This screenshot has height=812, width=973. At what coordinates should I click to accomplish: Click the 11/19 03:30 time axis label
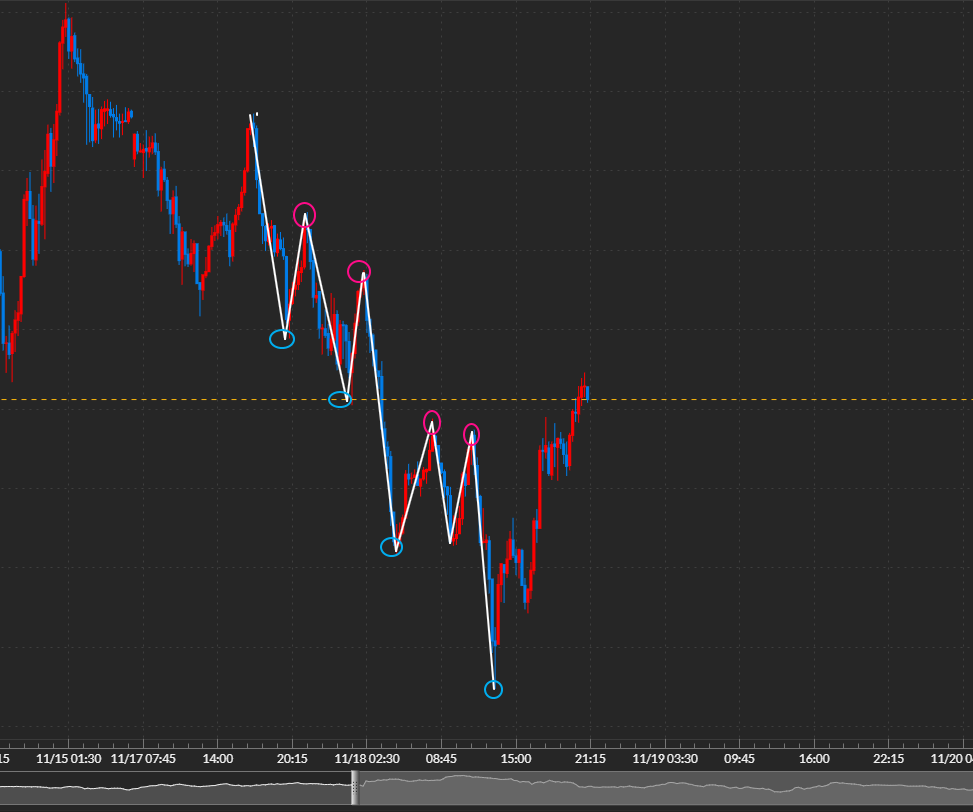click(x=664, y=759)
